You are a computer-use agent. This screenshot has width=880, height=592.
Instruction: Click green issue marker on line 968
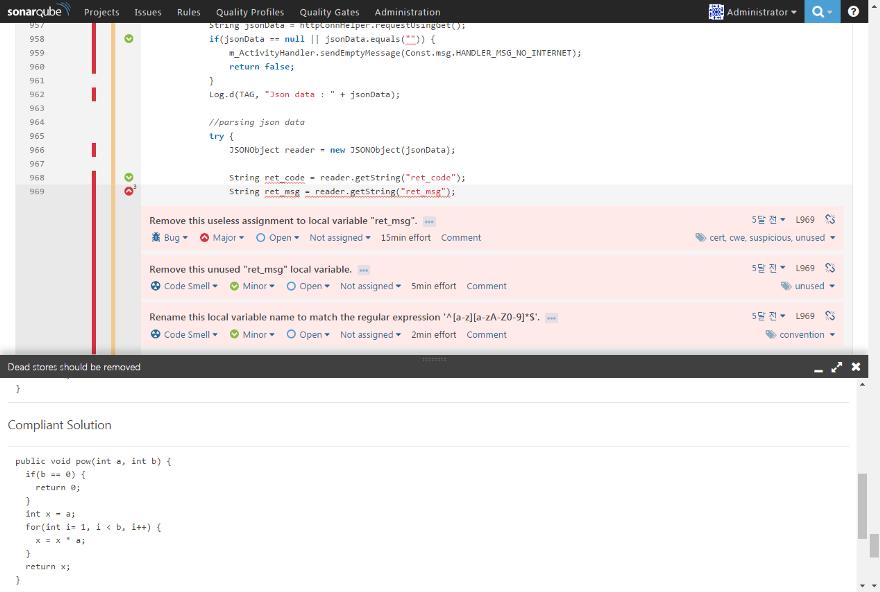(129, 177)
